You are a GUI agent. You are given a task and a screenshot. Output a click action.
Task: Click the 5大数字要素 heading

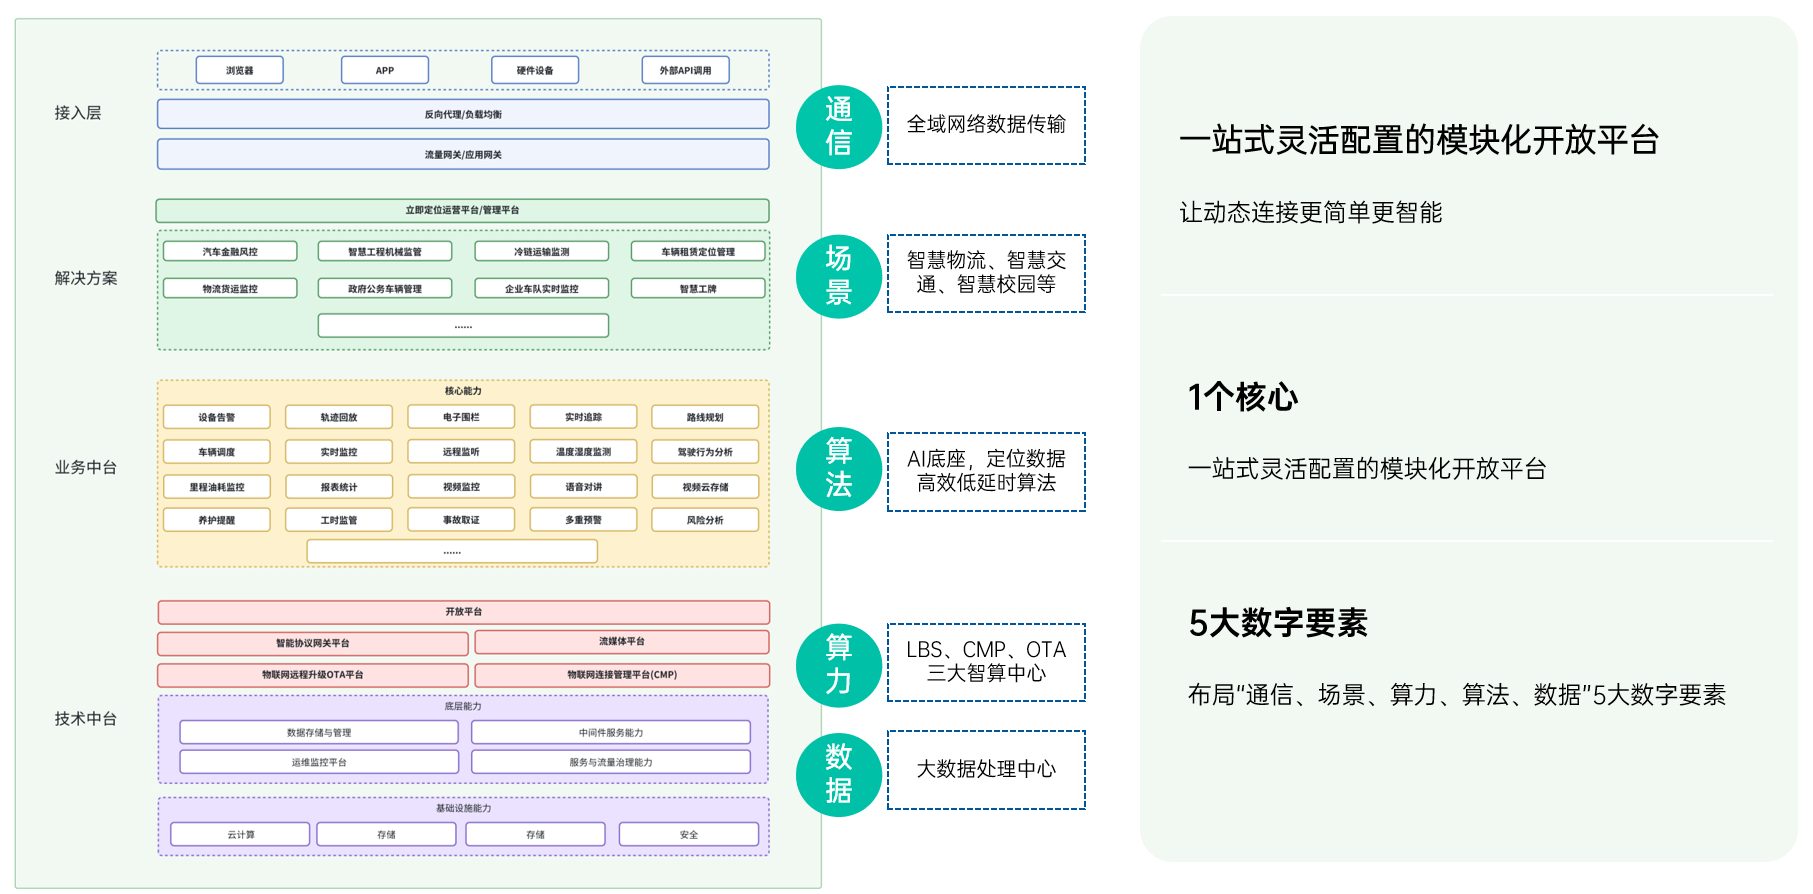[1277, 623]
